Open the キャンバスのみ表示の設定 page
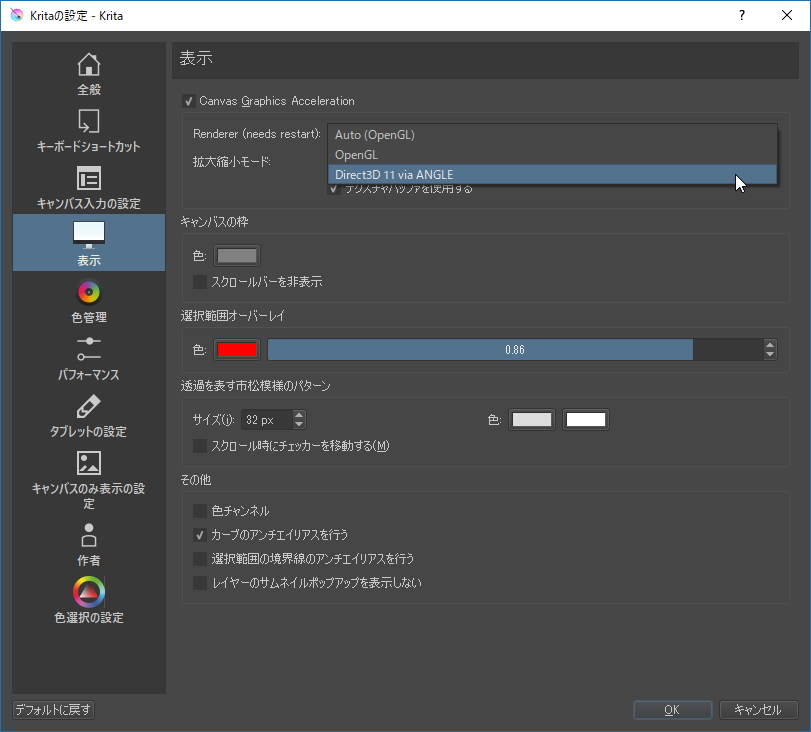 tap(89, 479)
